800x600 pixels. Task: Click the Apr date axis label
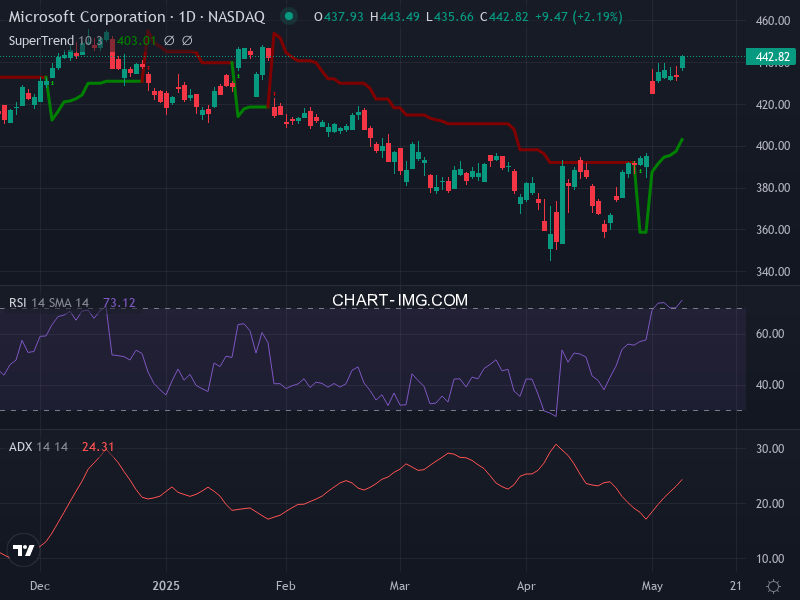[526, 586]
